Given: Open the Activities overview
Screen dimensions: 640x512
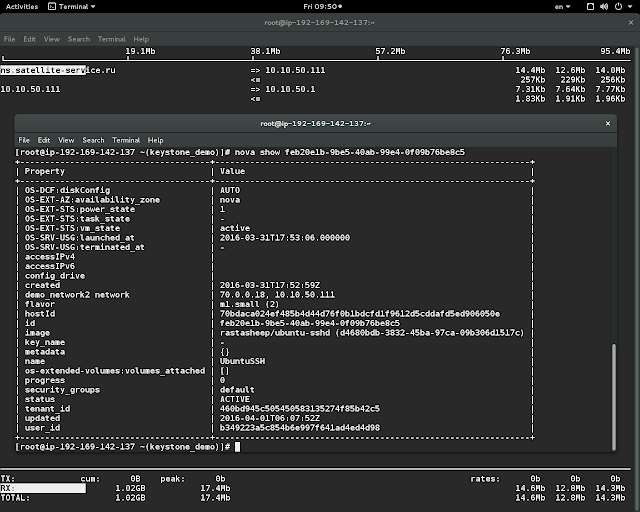Looking at the screenshot, I should pos(22,7).
